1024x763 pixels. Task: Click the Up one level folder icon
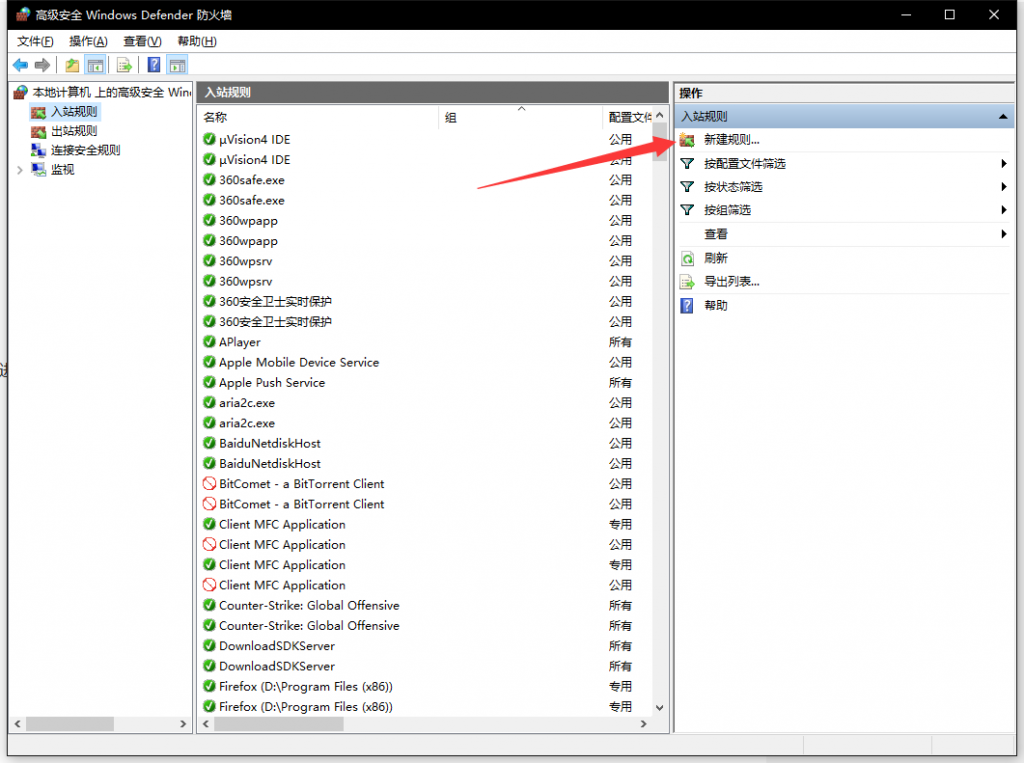pyautogui.click(x=72, y=65)
